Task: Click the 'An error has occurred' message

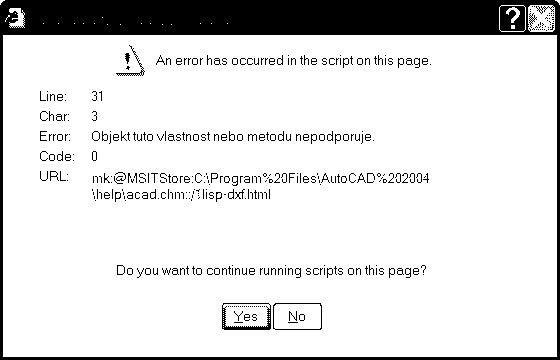Action: coord(294,61)
